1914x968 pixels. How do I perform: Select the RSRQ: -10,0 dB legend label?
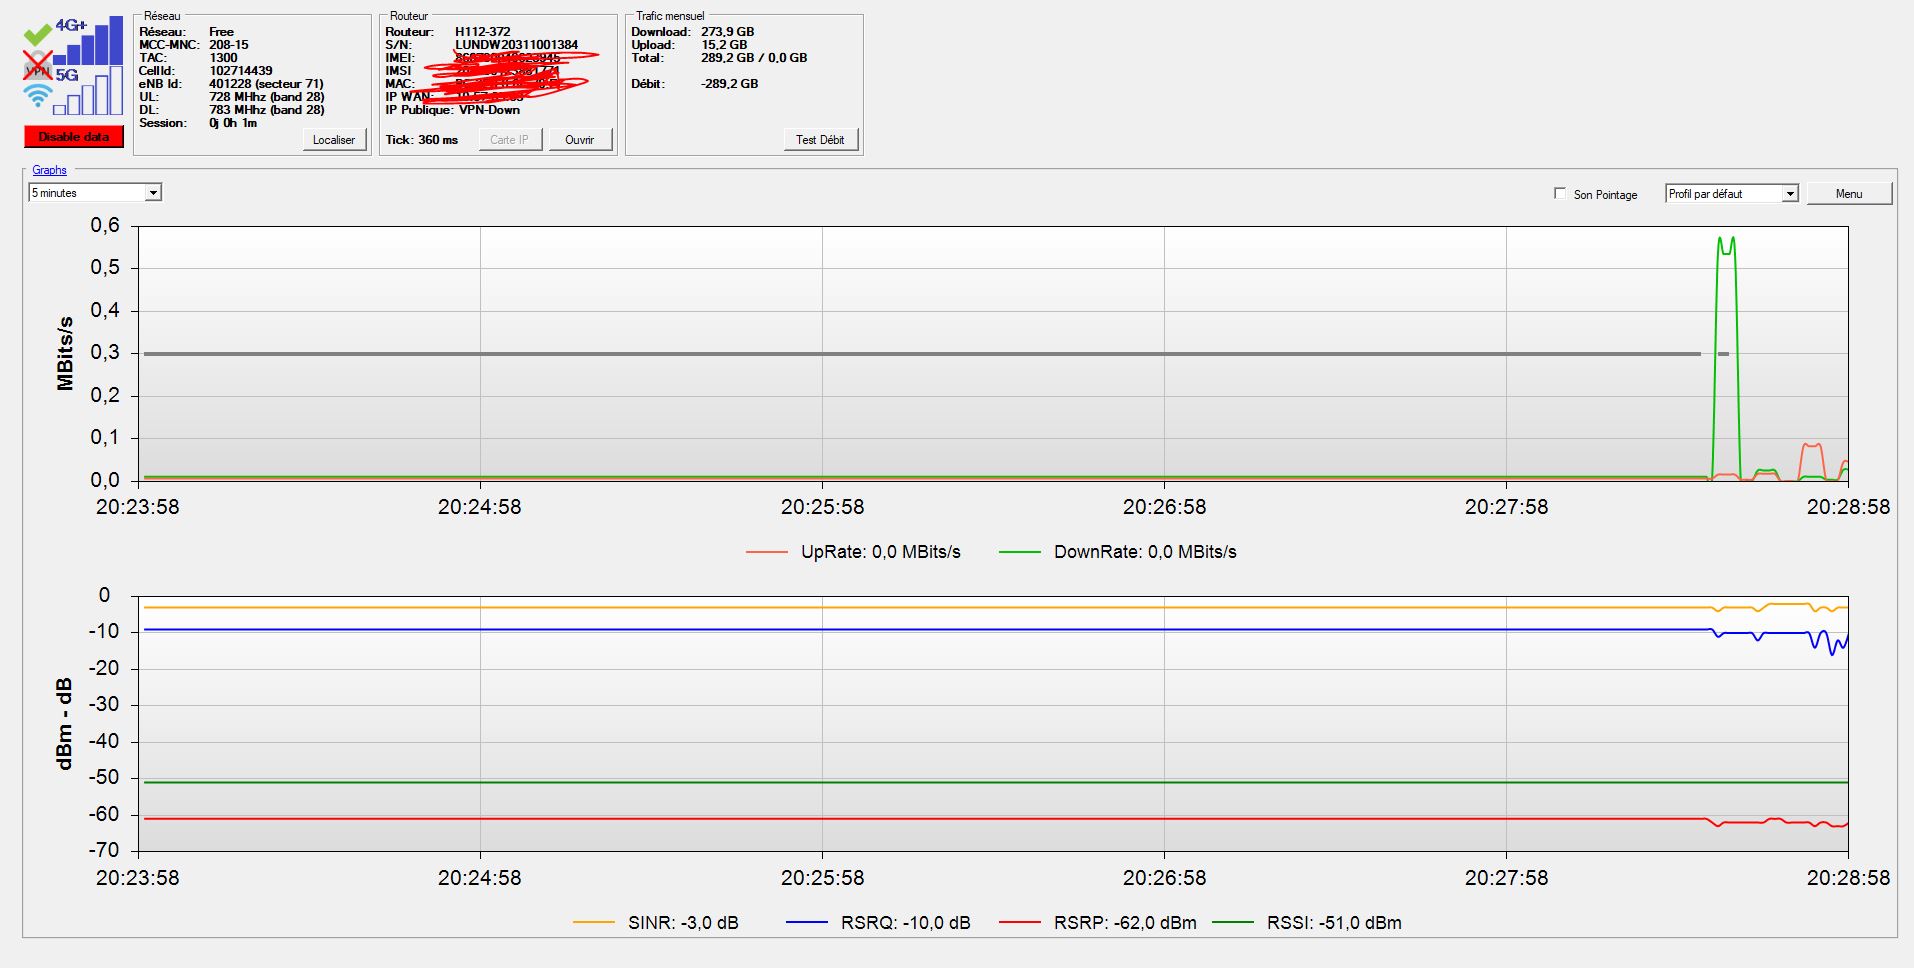pos(906,923)
